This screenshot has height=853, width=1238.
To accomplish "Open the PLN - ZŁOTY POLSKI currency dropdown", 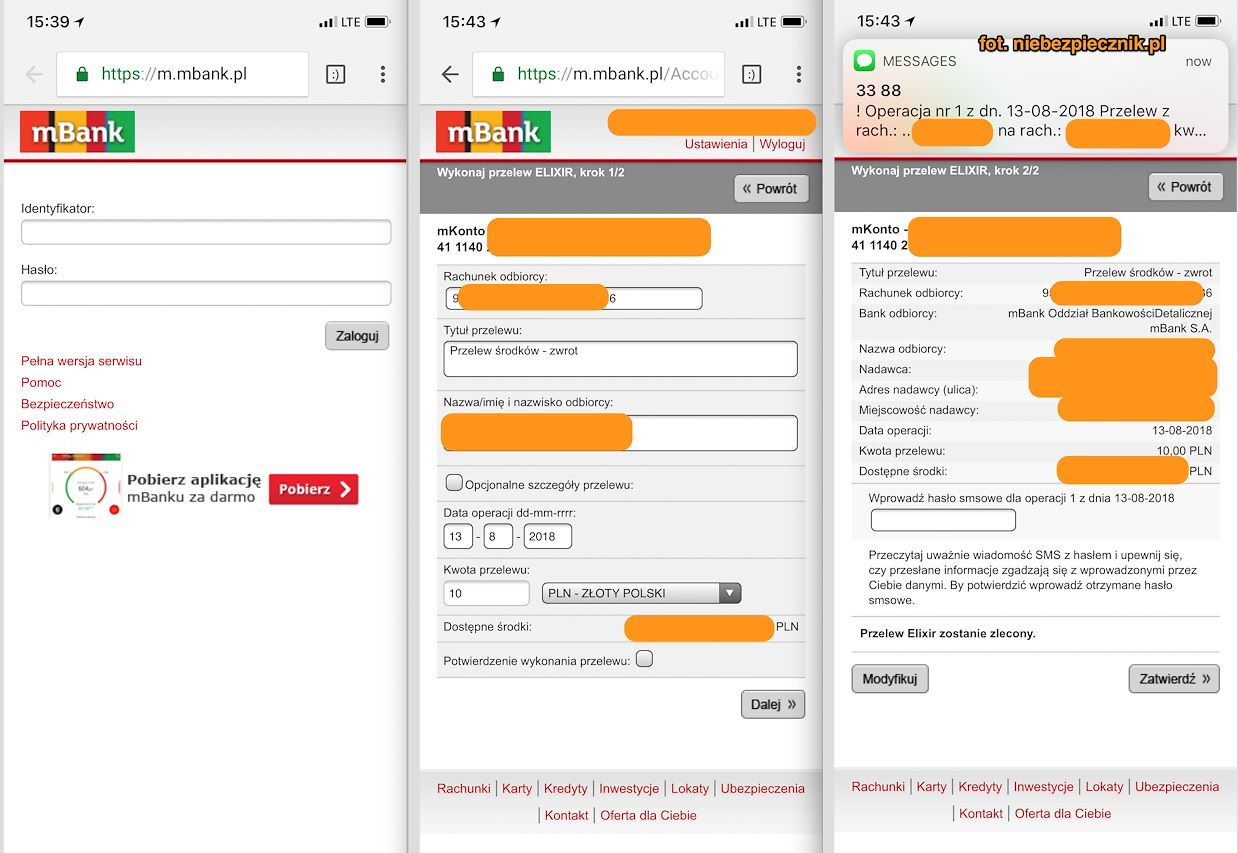I will point(642,593).
